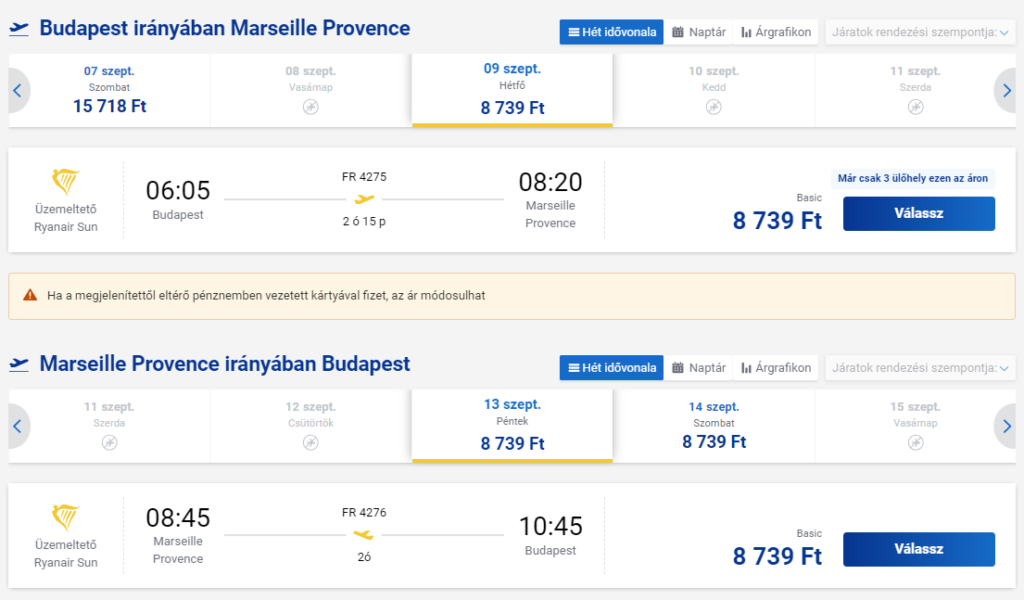Select 07 szept. Szombat 15 718 Ft date

110,89
